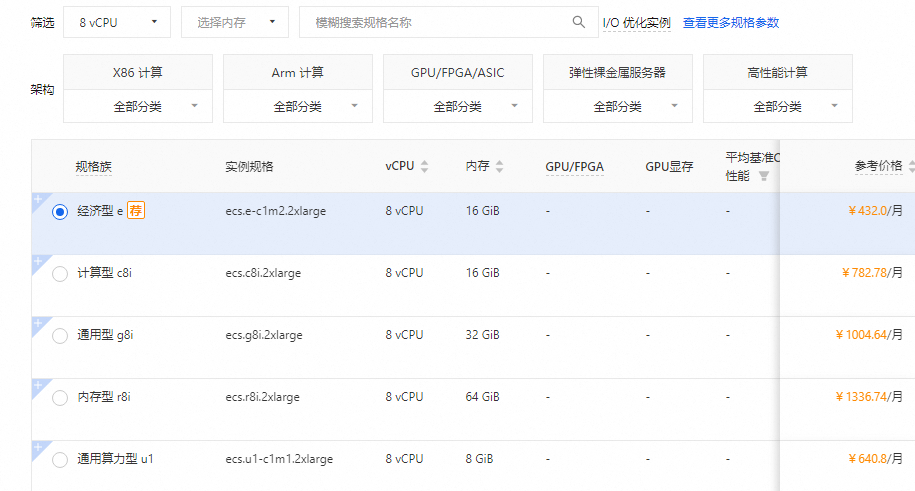Screen dimensions: 915x491
Task: Click 32 GiB memory cell
Action: tap(482, 335)
